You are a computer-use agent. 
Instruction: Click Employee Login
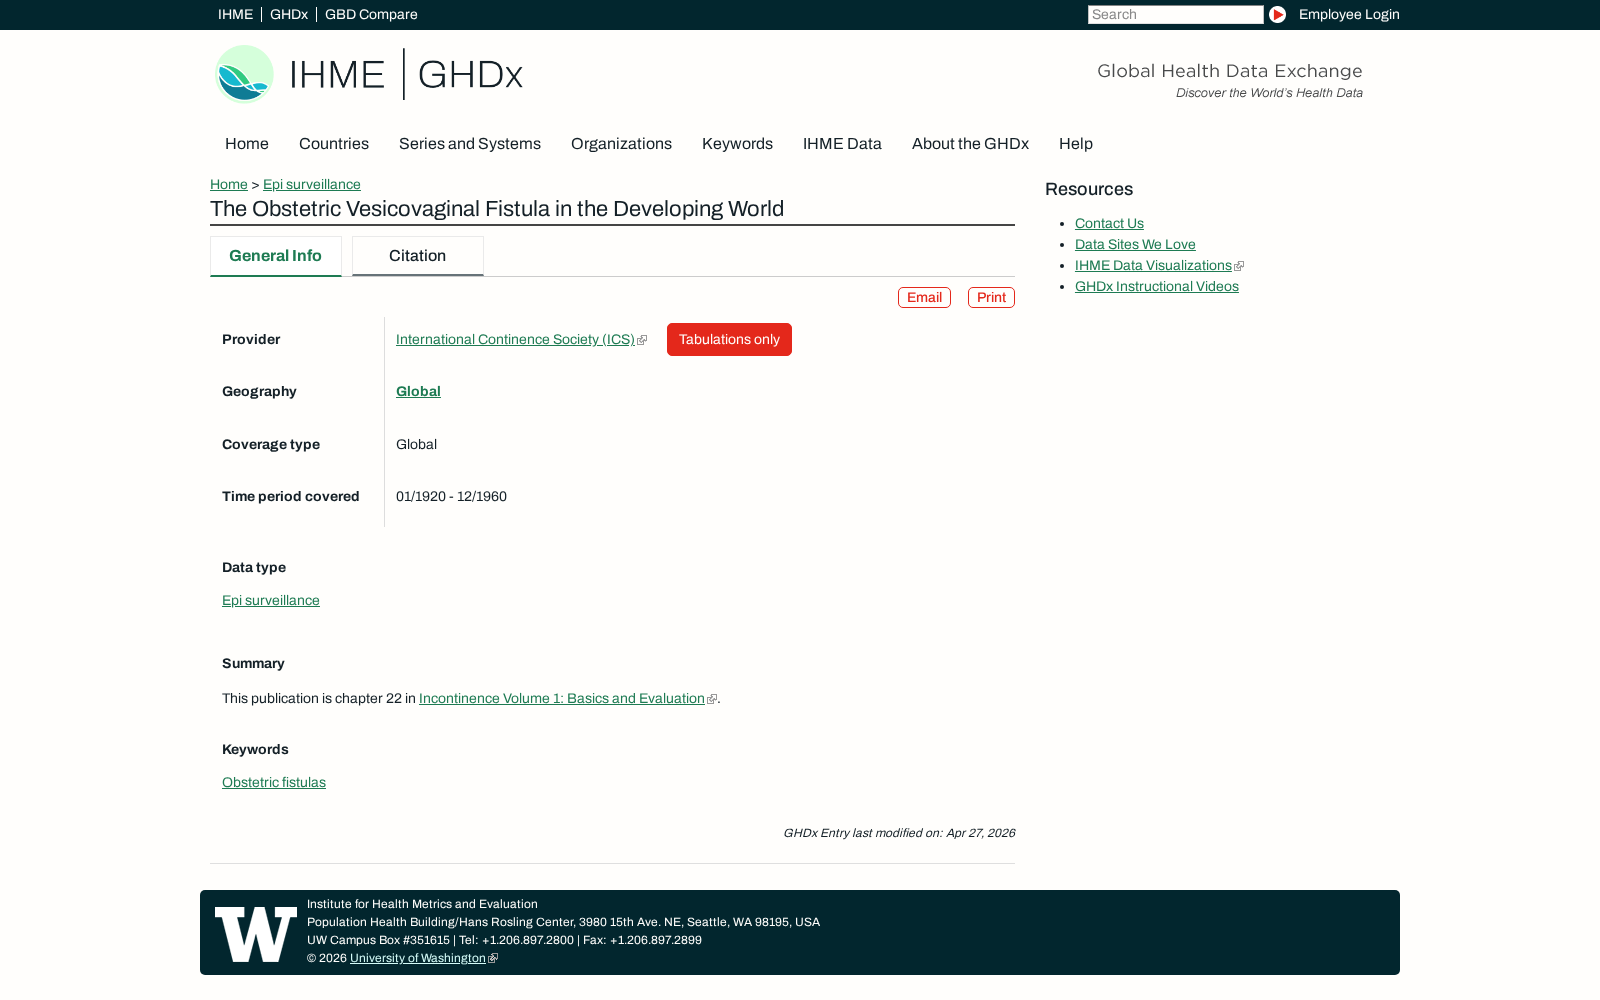click(1349, 15)
